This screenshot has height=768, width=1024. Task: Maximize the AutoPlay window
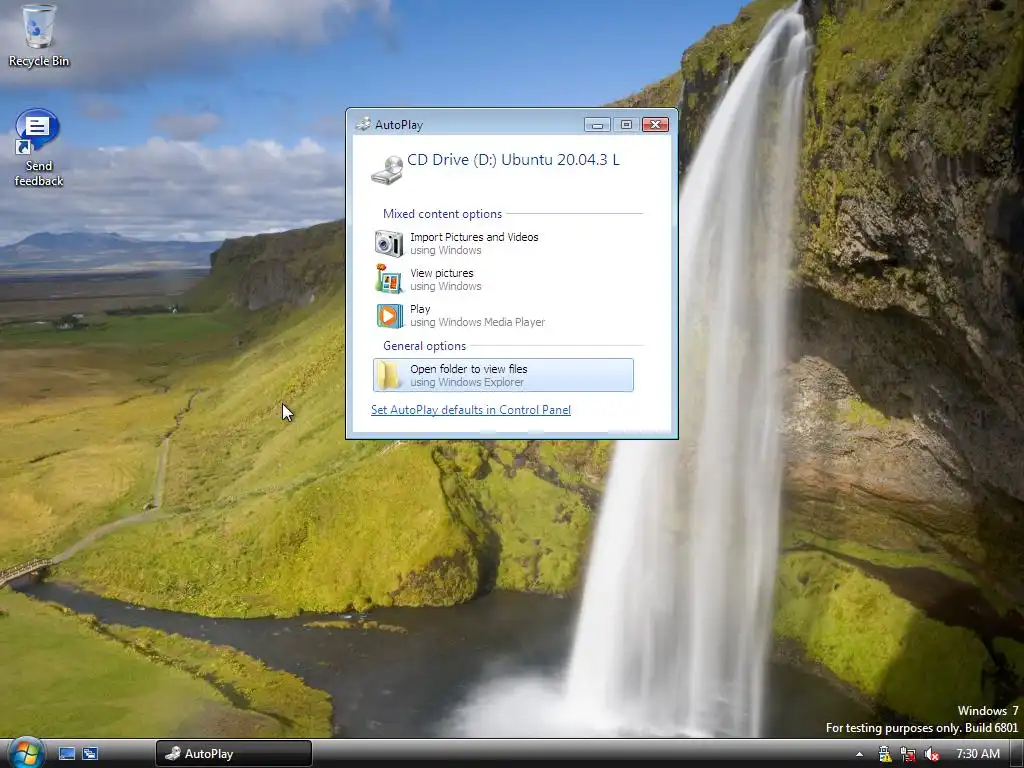click(626, 125)
